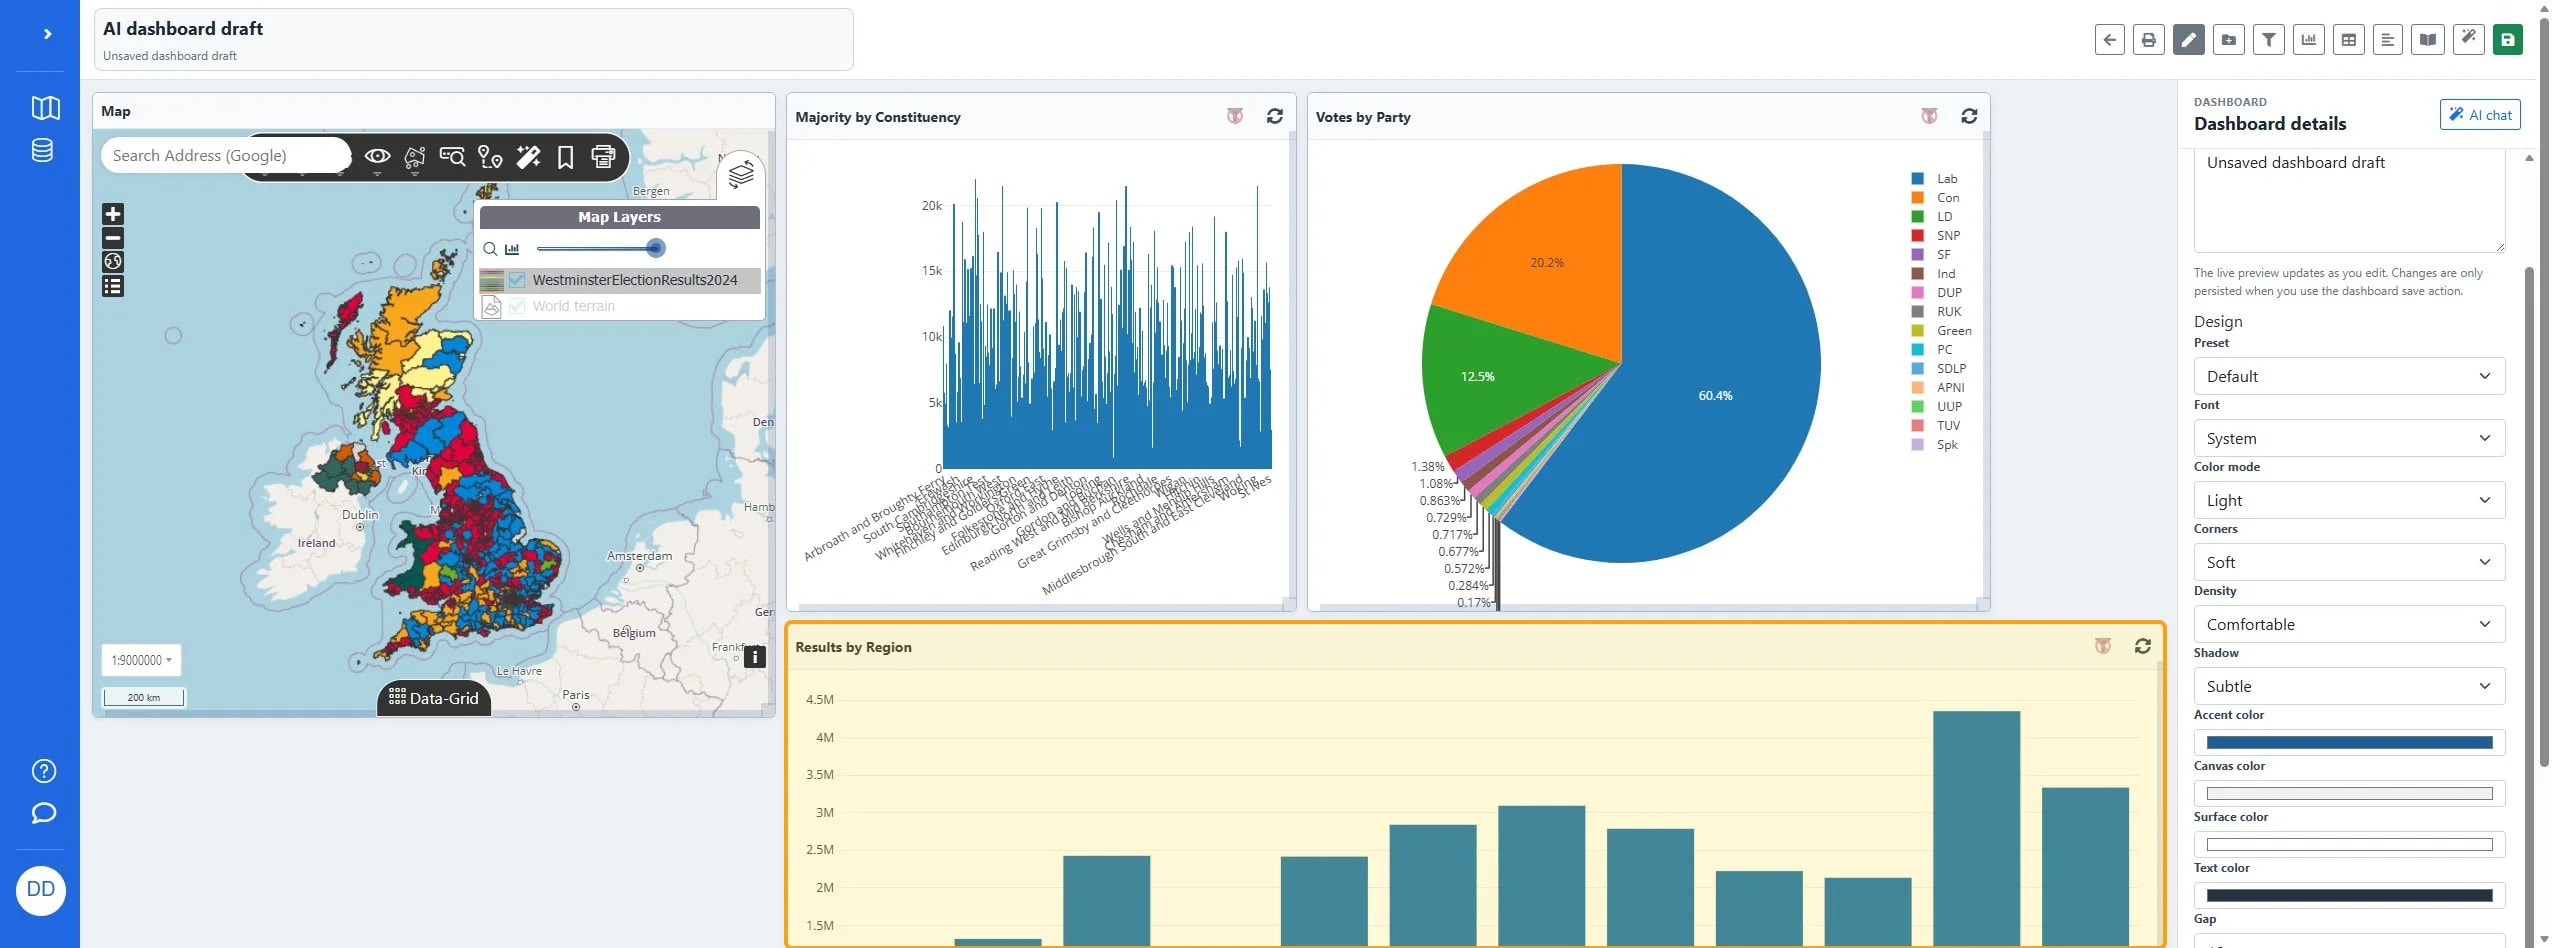Viewport: 2552px width, 948px height.
Task: Toggle Con in the pie legend
Action: [1935, 198]
